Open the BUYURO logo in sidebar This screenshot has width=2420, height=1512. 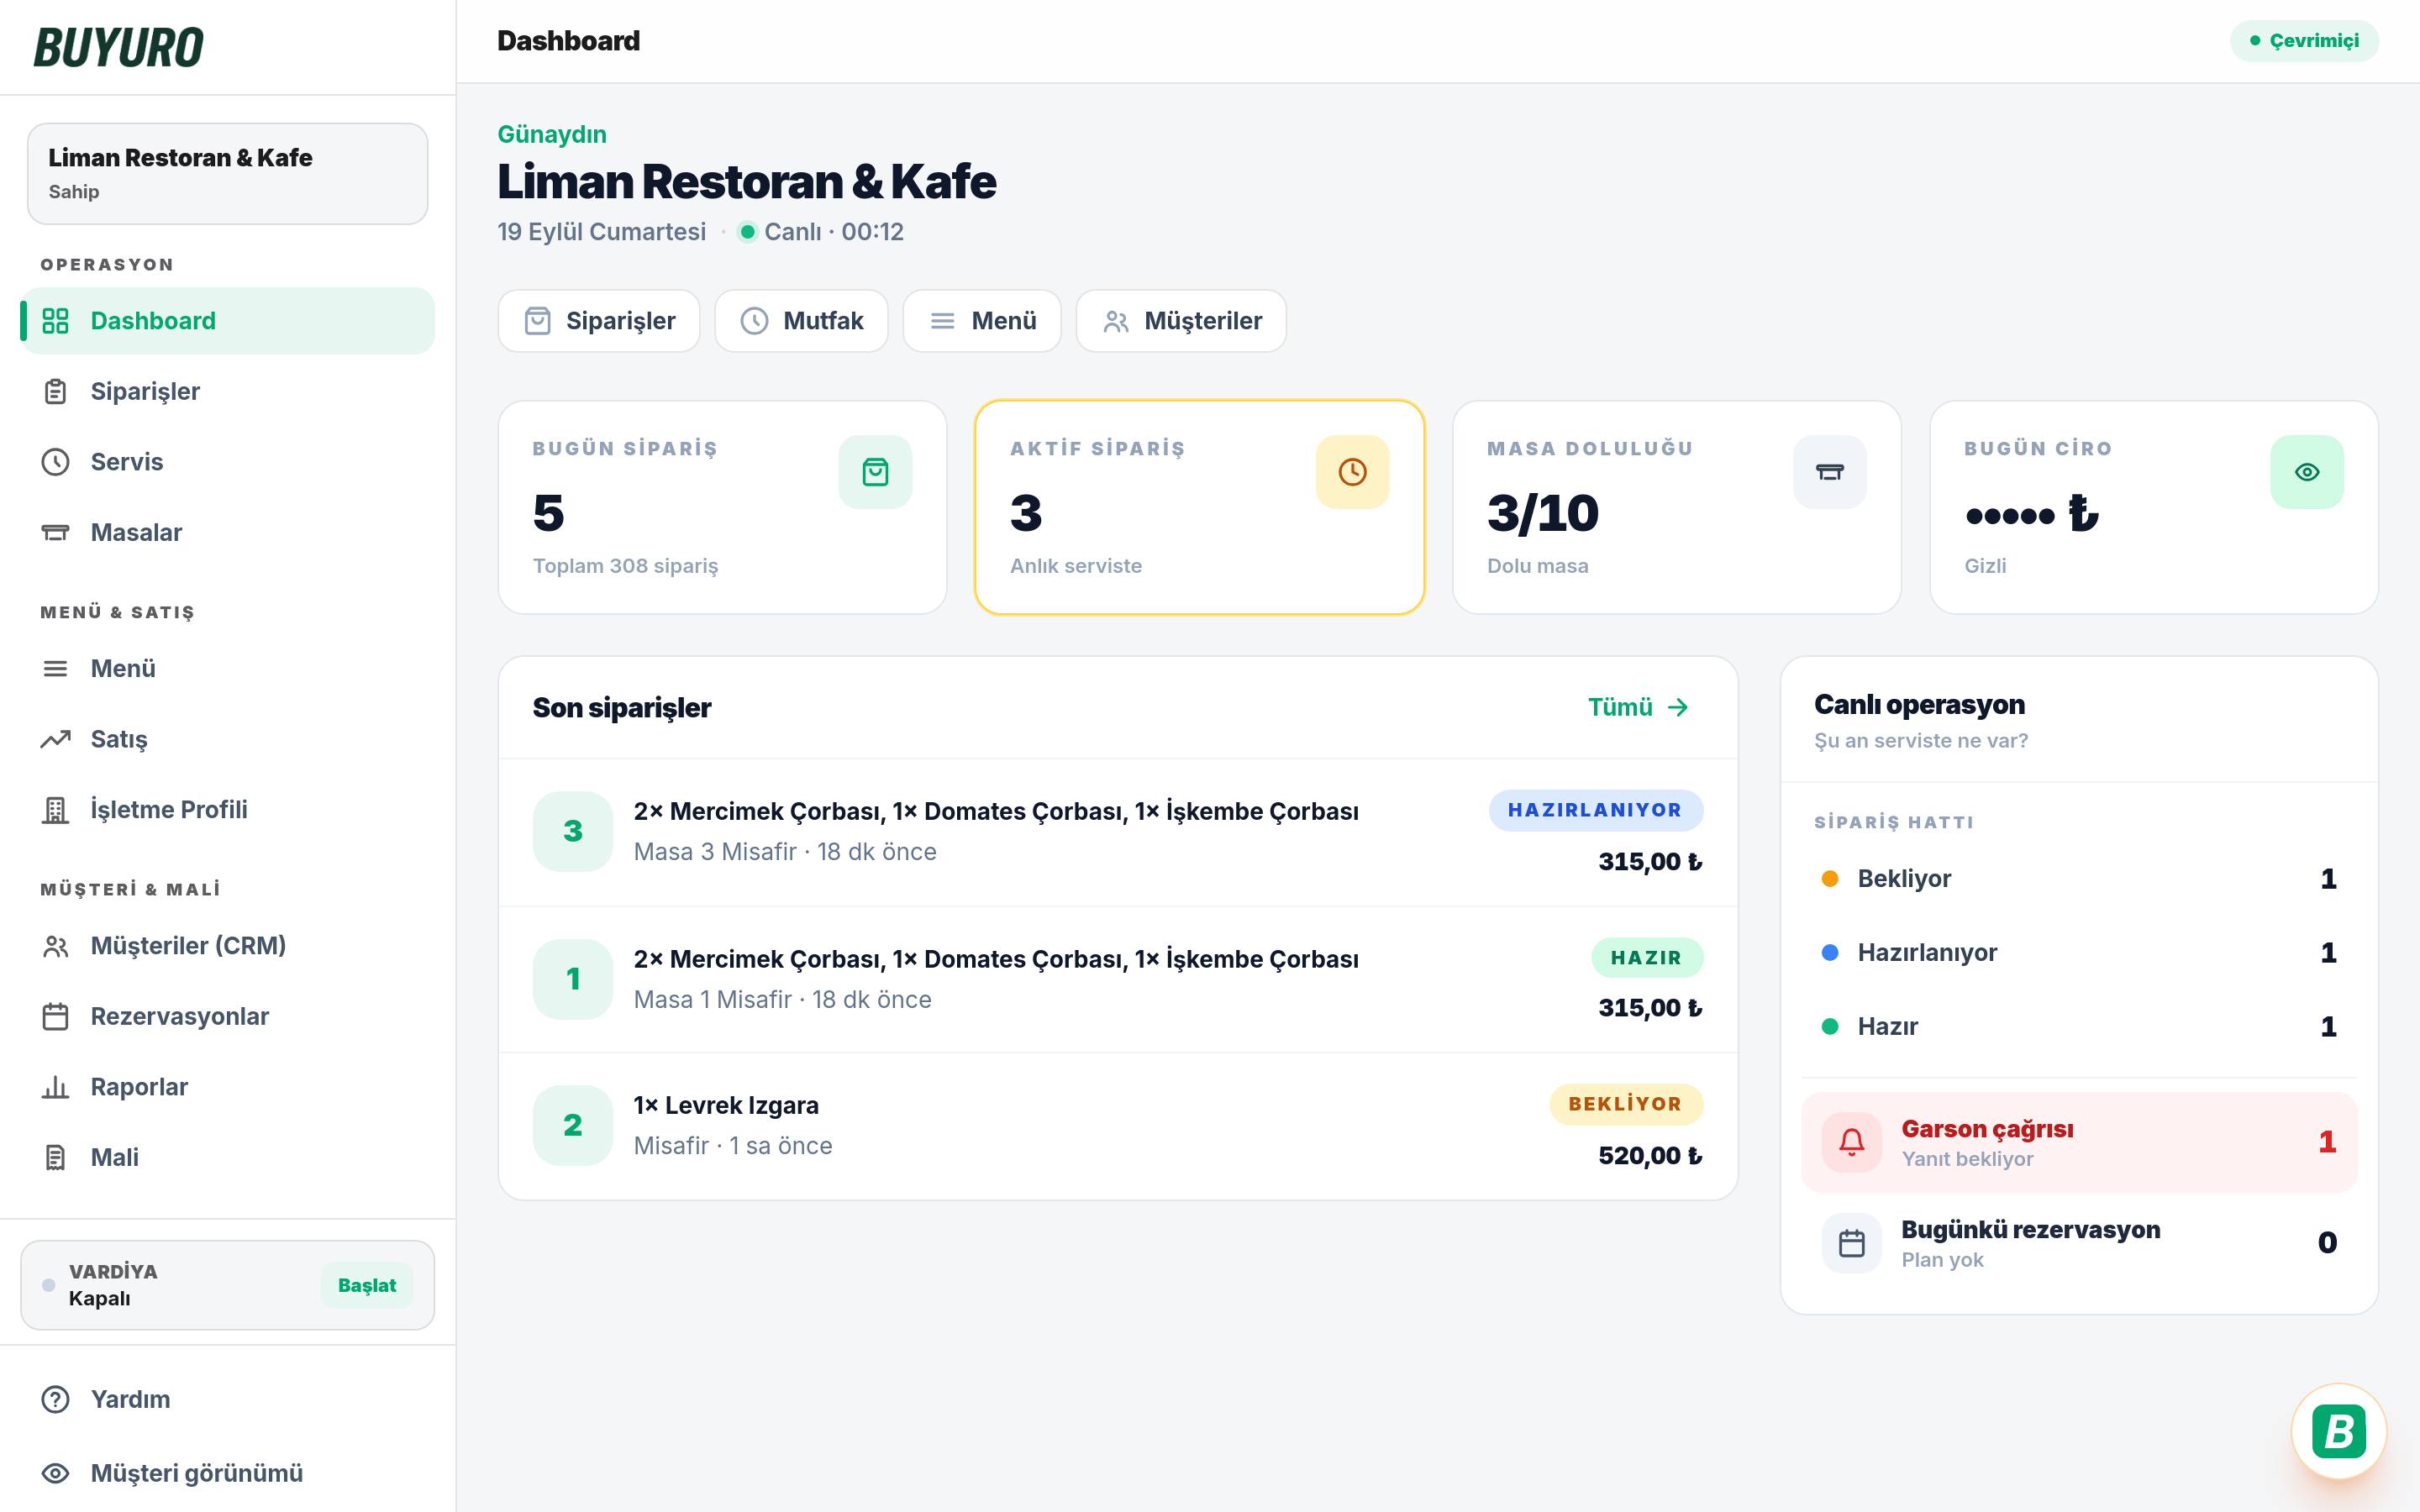click(118, 47)
